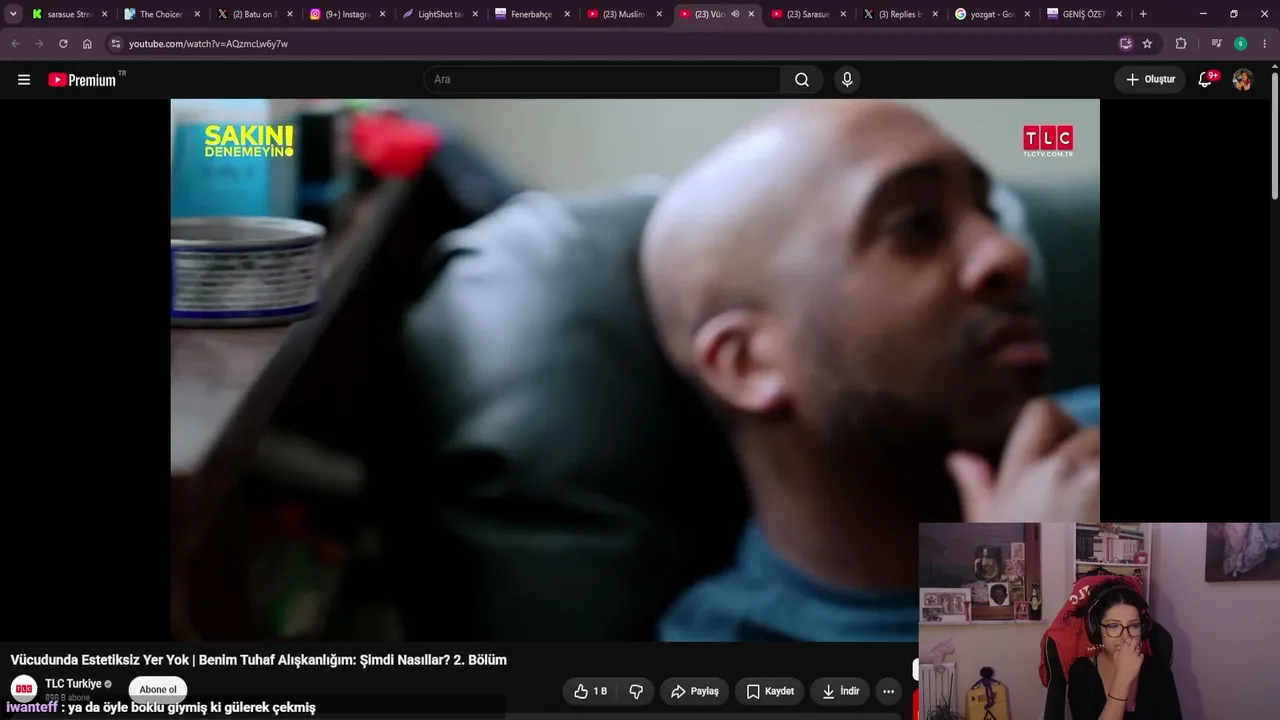Click the install app icon in address bar
This screenshot has width=1280, height=720.
(x=1125, y=44)
